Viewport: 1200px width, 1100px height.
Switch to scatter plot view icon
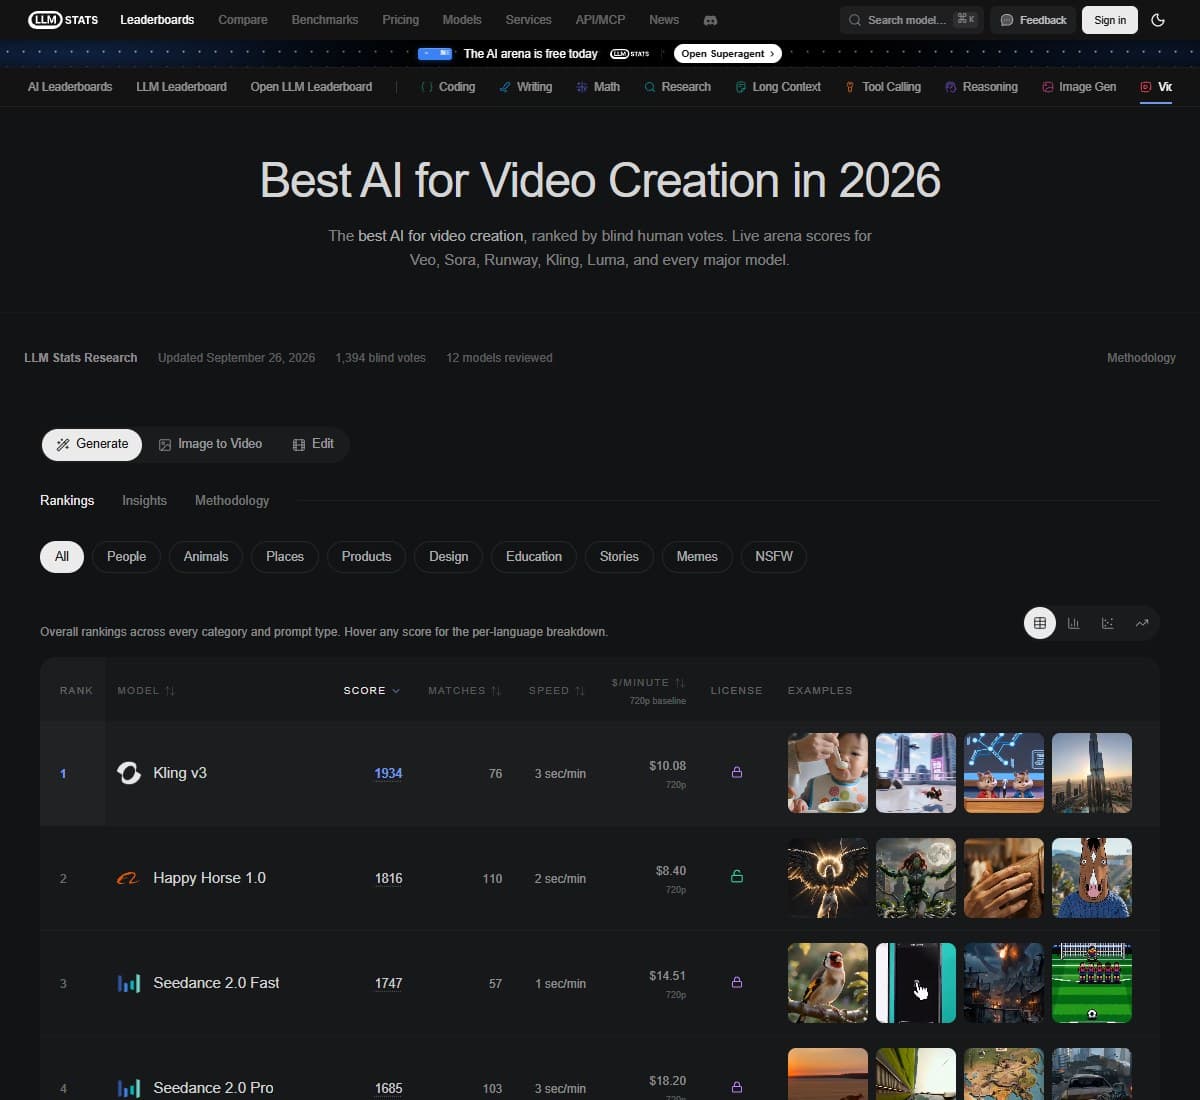point(1108,623)
